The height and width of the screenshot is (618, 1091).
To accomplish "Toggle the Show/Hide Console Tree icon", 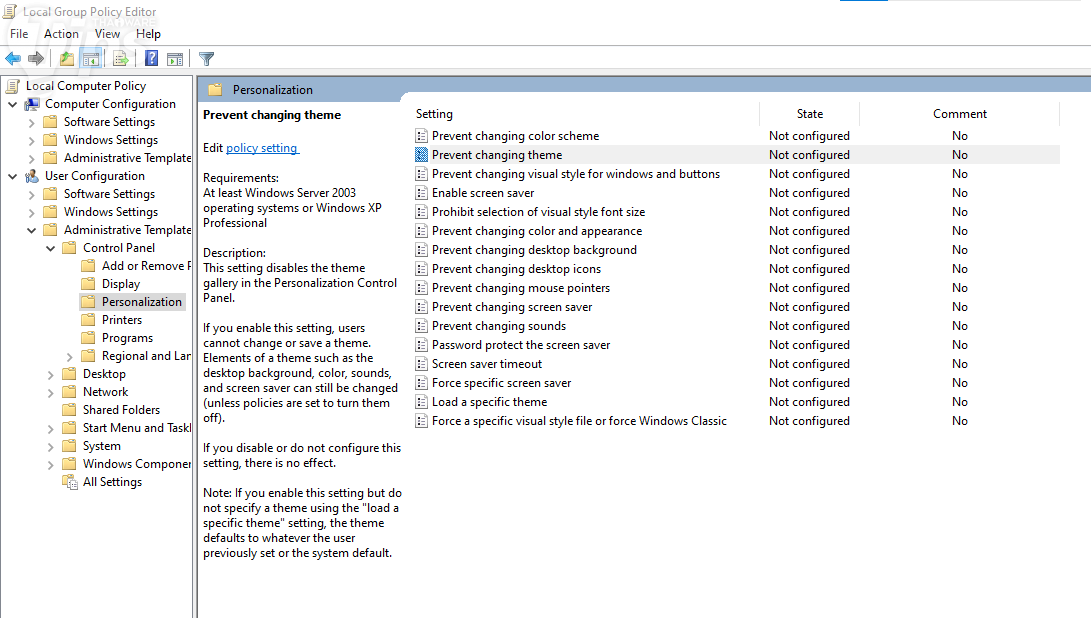I will point(91,59).
